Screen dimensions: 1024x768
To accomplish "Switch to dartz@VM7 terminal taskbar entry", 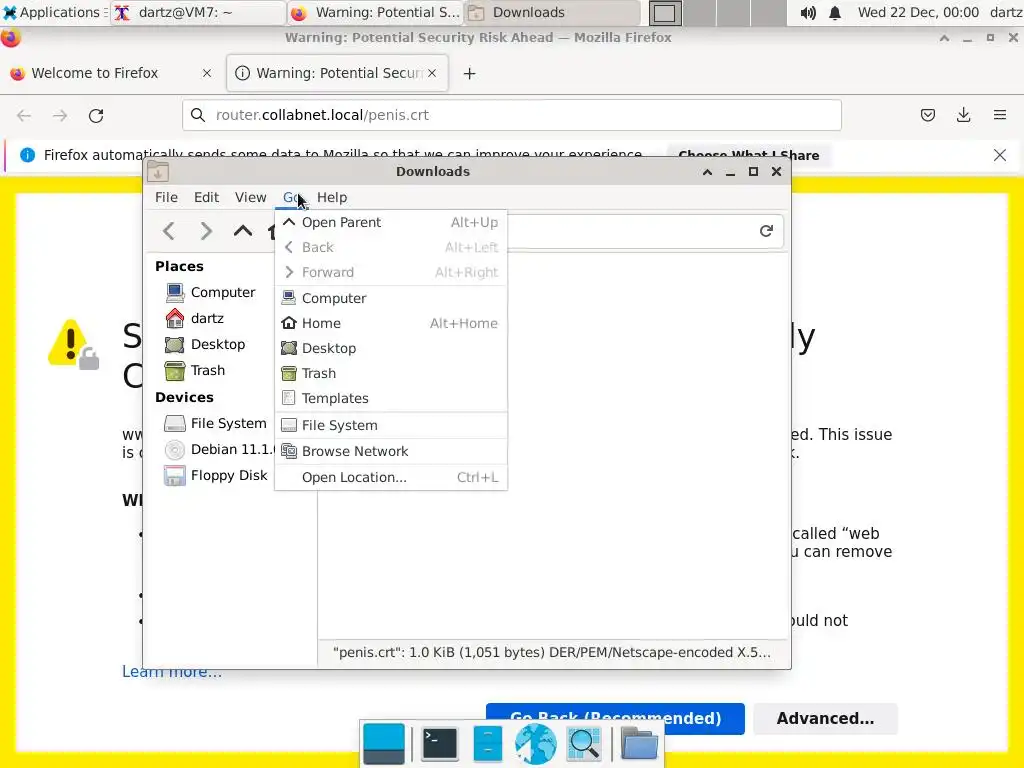I will (197, 12).
